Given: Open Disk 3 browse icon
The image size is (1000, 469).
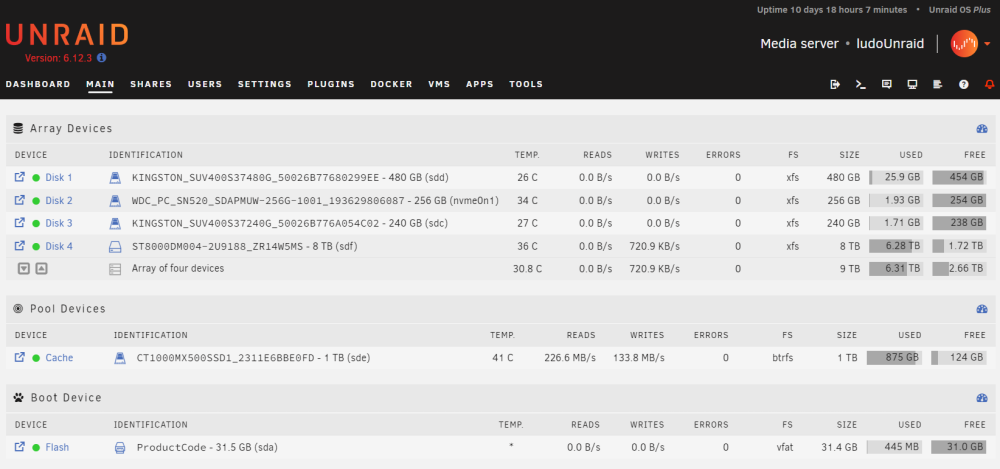Looking at the screenshot, I should (20, 223).
